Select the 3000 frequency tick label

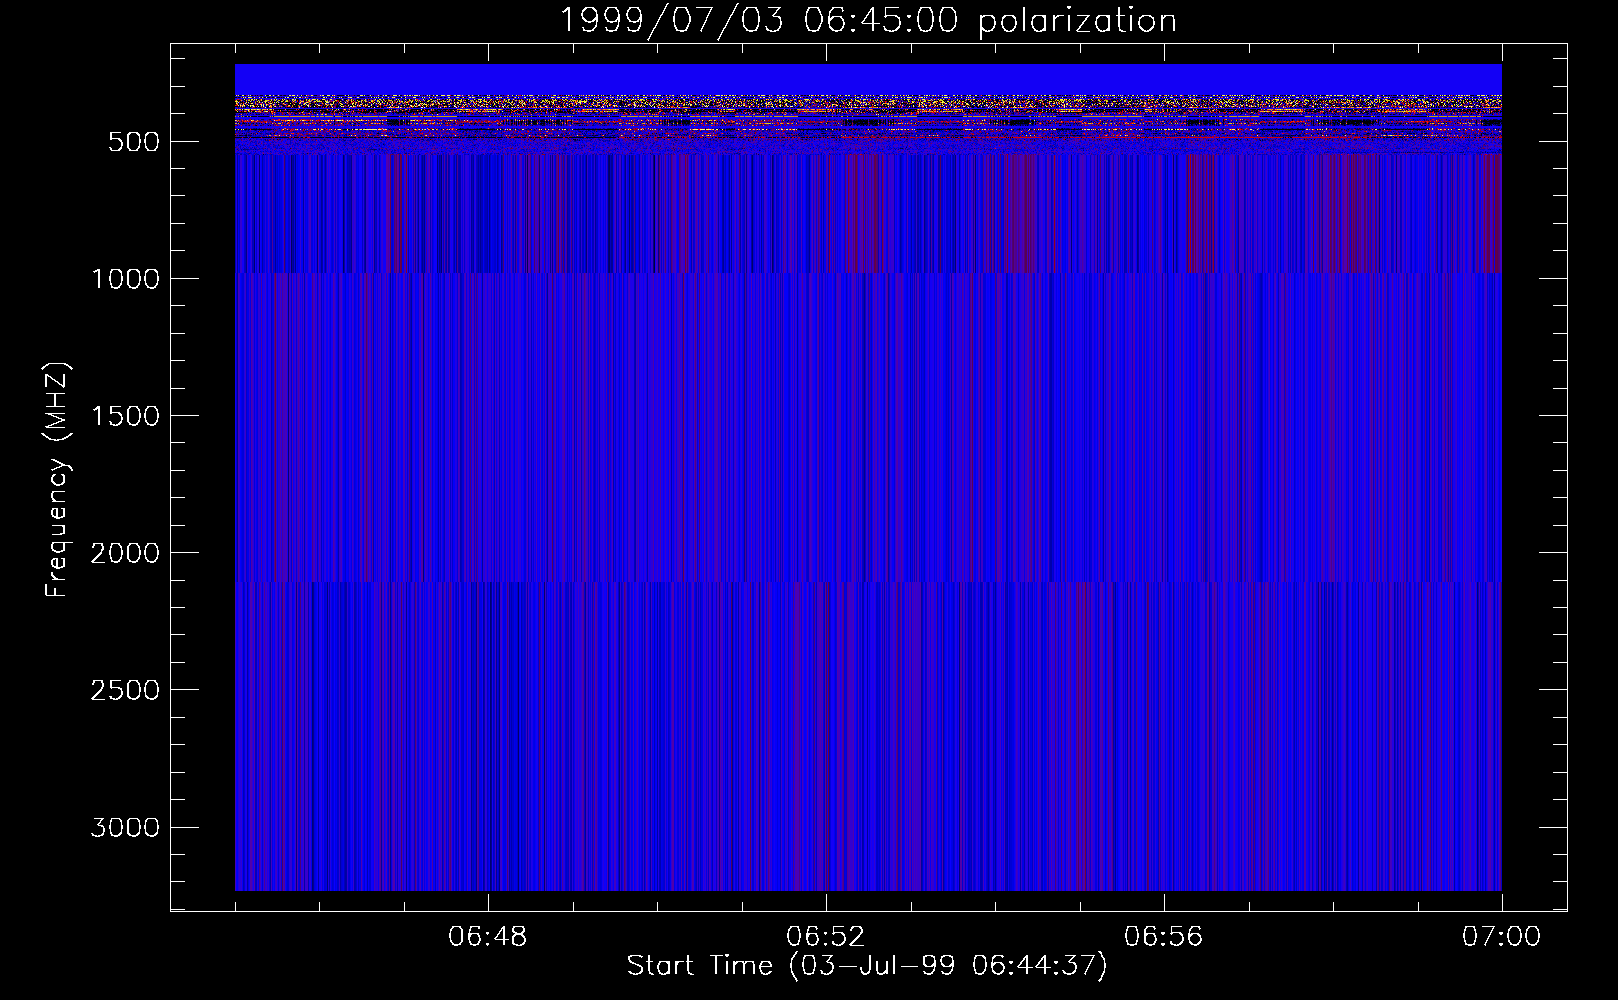(125, 828)
